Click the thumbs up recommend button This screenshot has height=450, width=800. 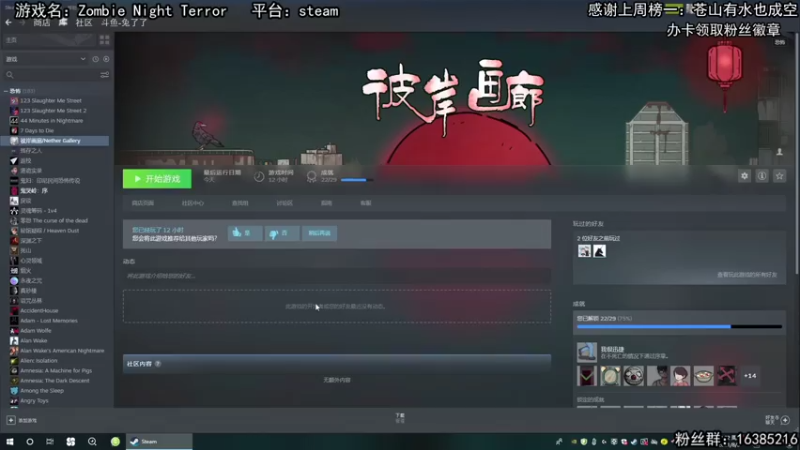245,233
